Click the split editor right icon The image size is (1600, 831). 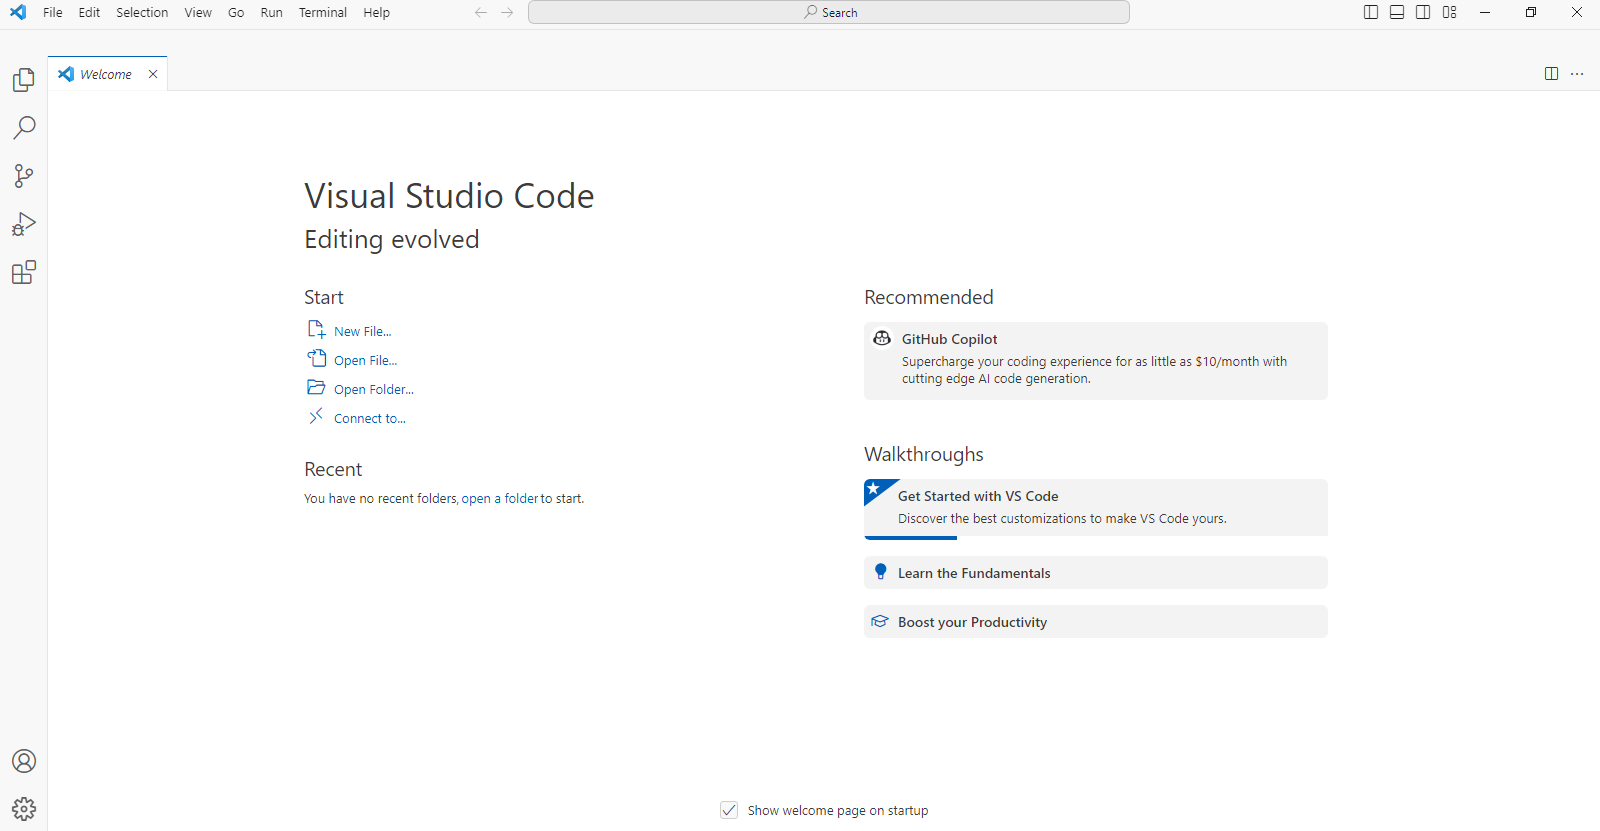point(1551,74)
